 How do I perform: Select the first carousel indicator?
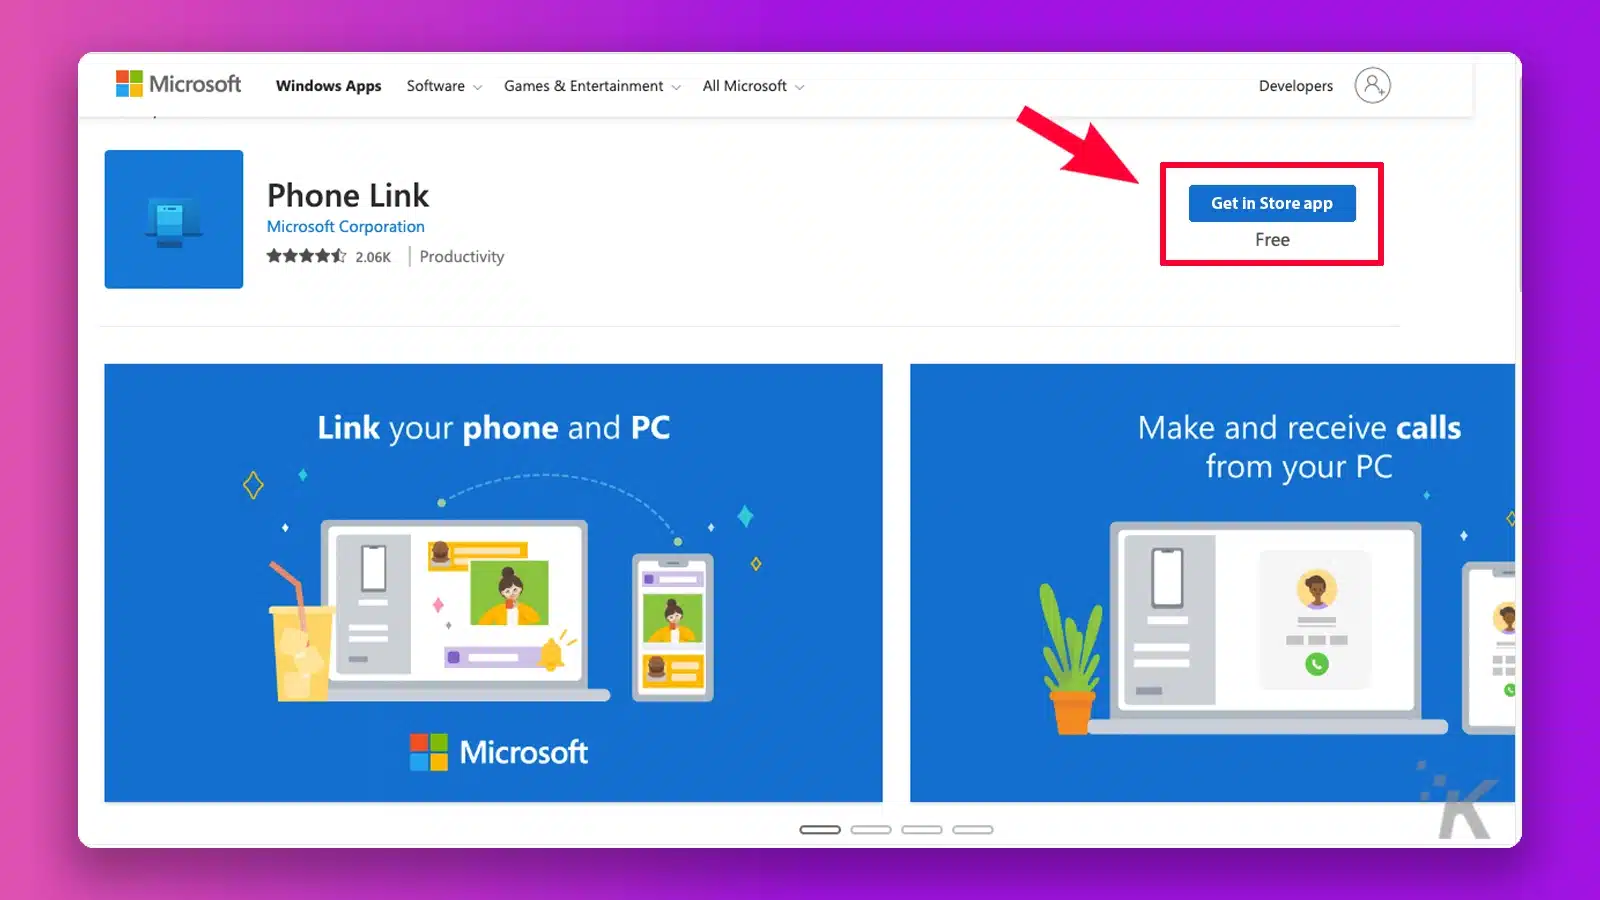pos(820,830)
